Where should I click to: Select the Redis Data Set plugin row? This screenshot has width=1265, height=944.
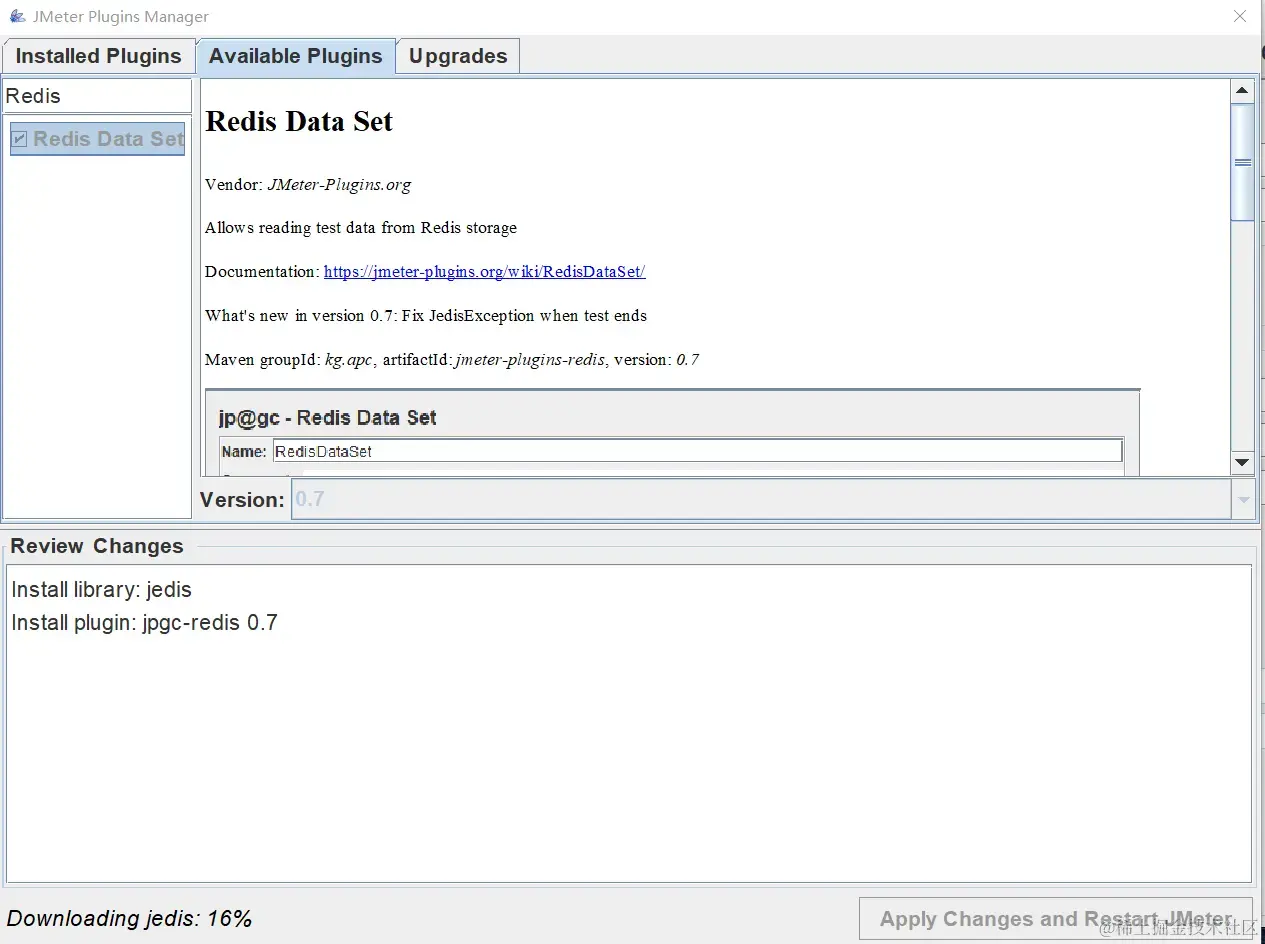[x=97, y=139]
